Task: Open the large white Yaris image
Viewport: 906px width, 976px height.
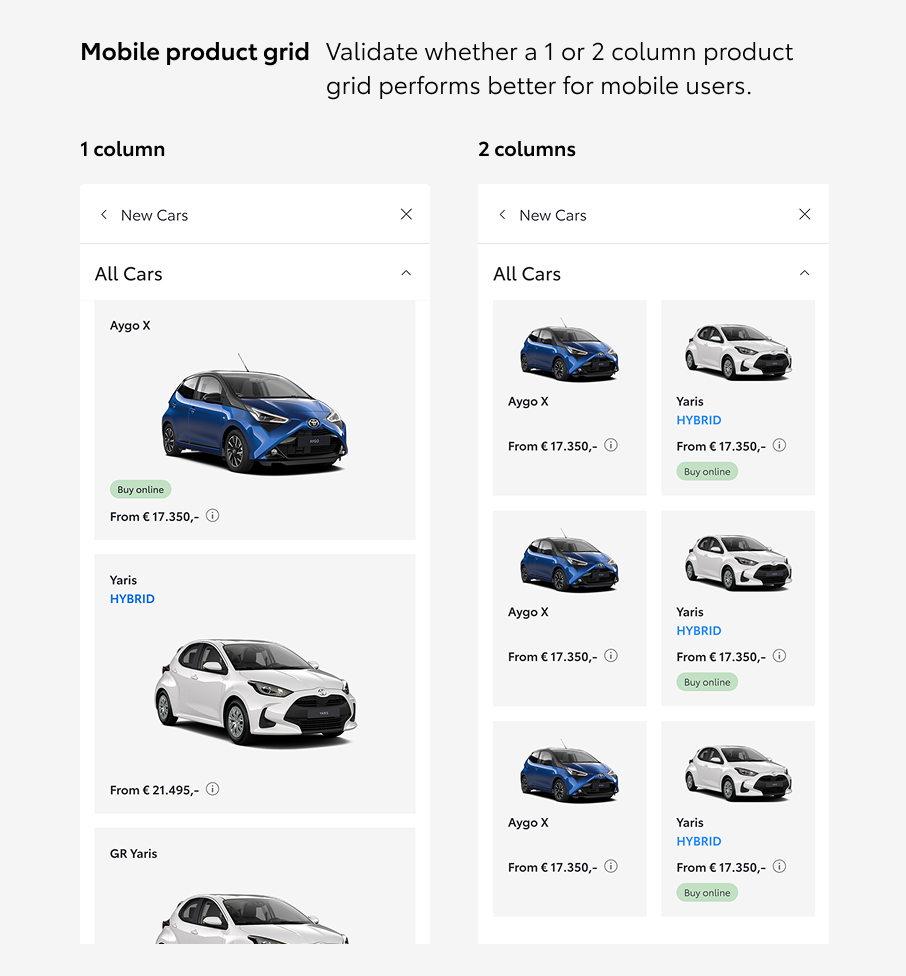Action: pyautogui.click(x=255, y=690)
